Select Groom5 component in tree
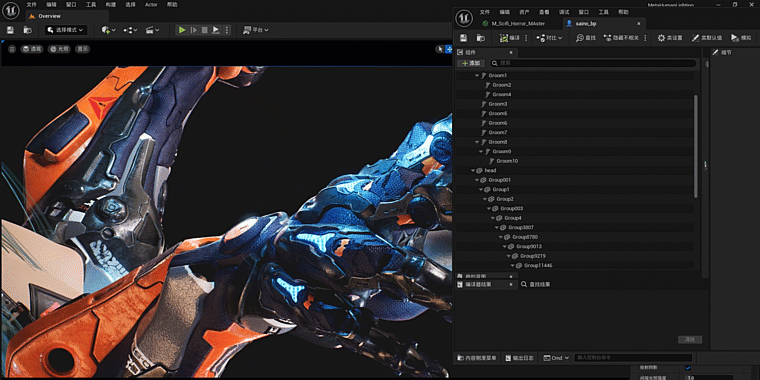 (498, 113)
